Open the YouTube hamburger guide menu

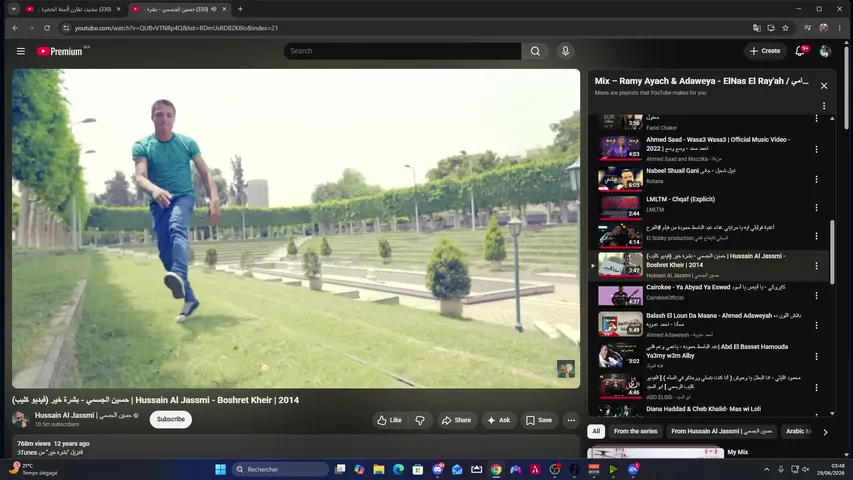[21, 51]
